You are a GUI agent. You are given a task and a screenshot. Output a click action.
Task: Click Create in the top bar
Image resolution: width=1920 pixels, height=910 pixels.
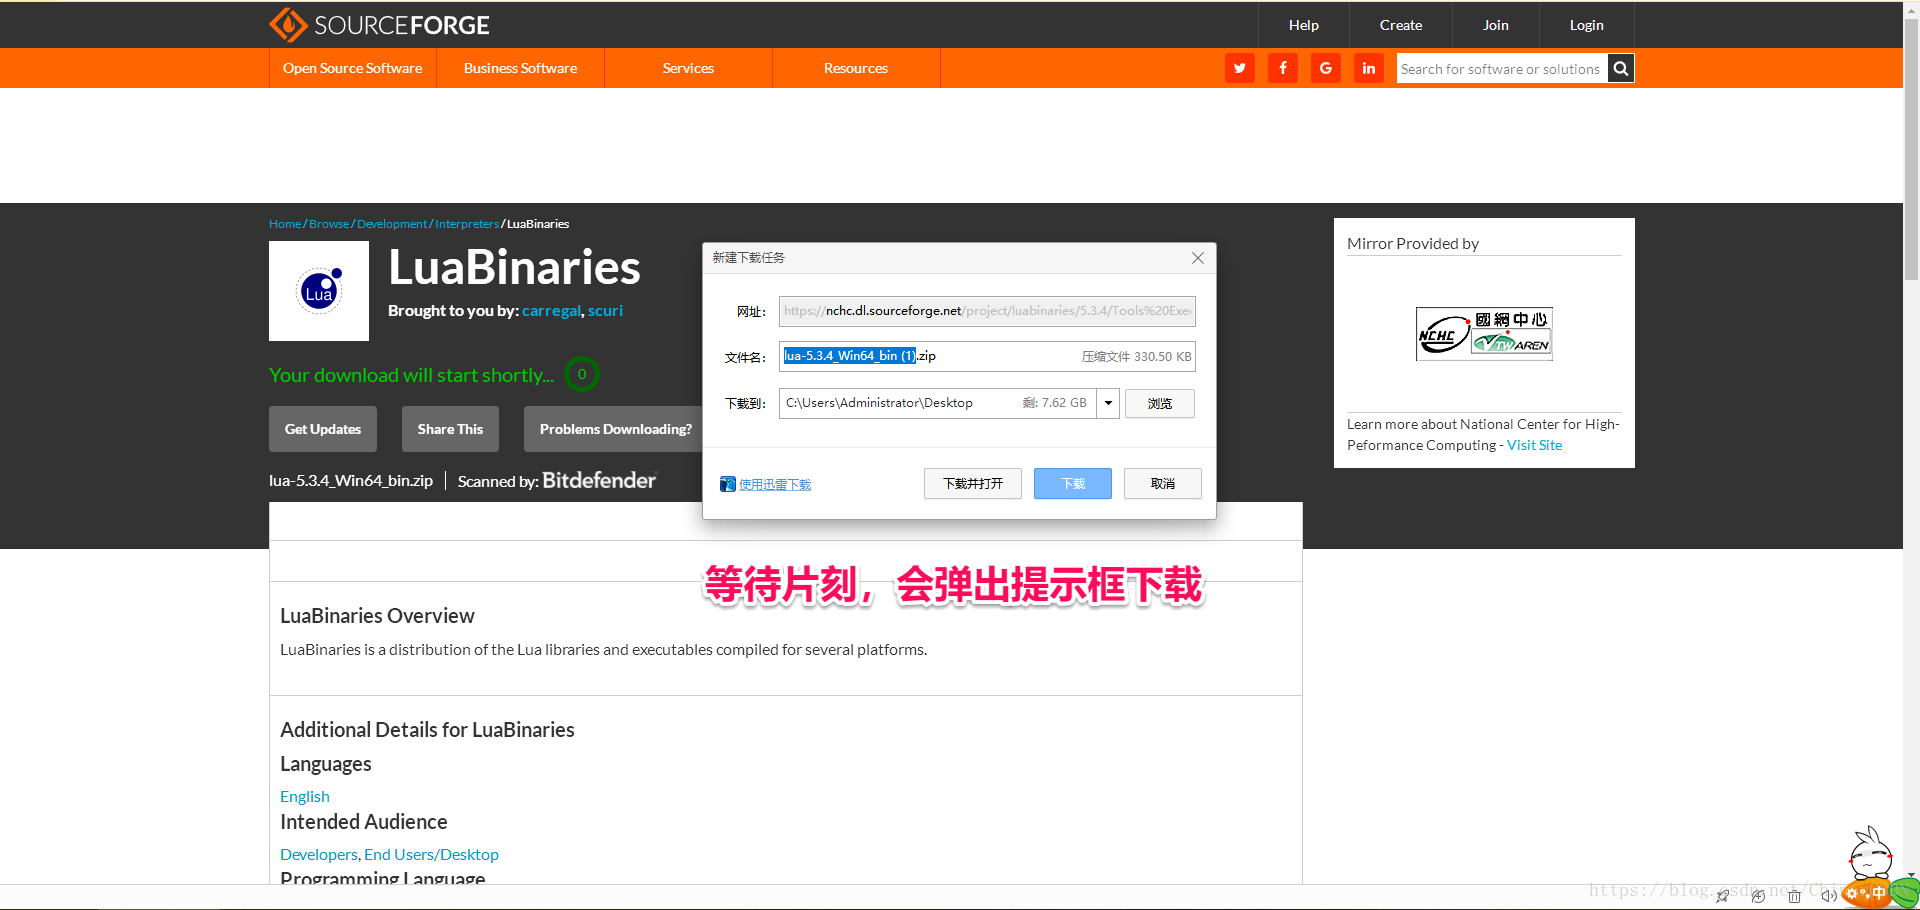[1401, 25]
